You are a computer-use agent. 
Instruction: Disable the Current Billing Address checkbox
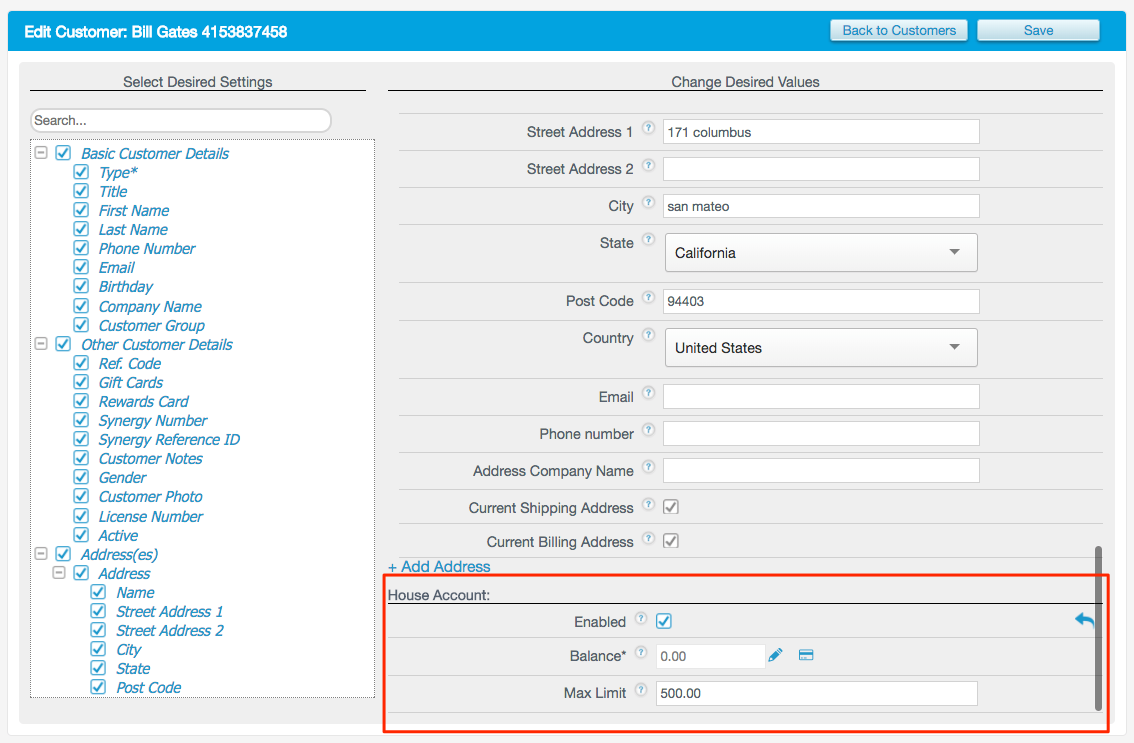click(670, 541)
